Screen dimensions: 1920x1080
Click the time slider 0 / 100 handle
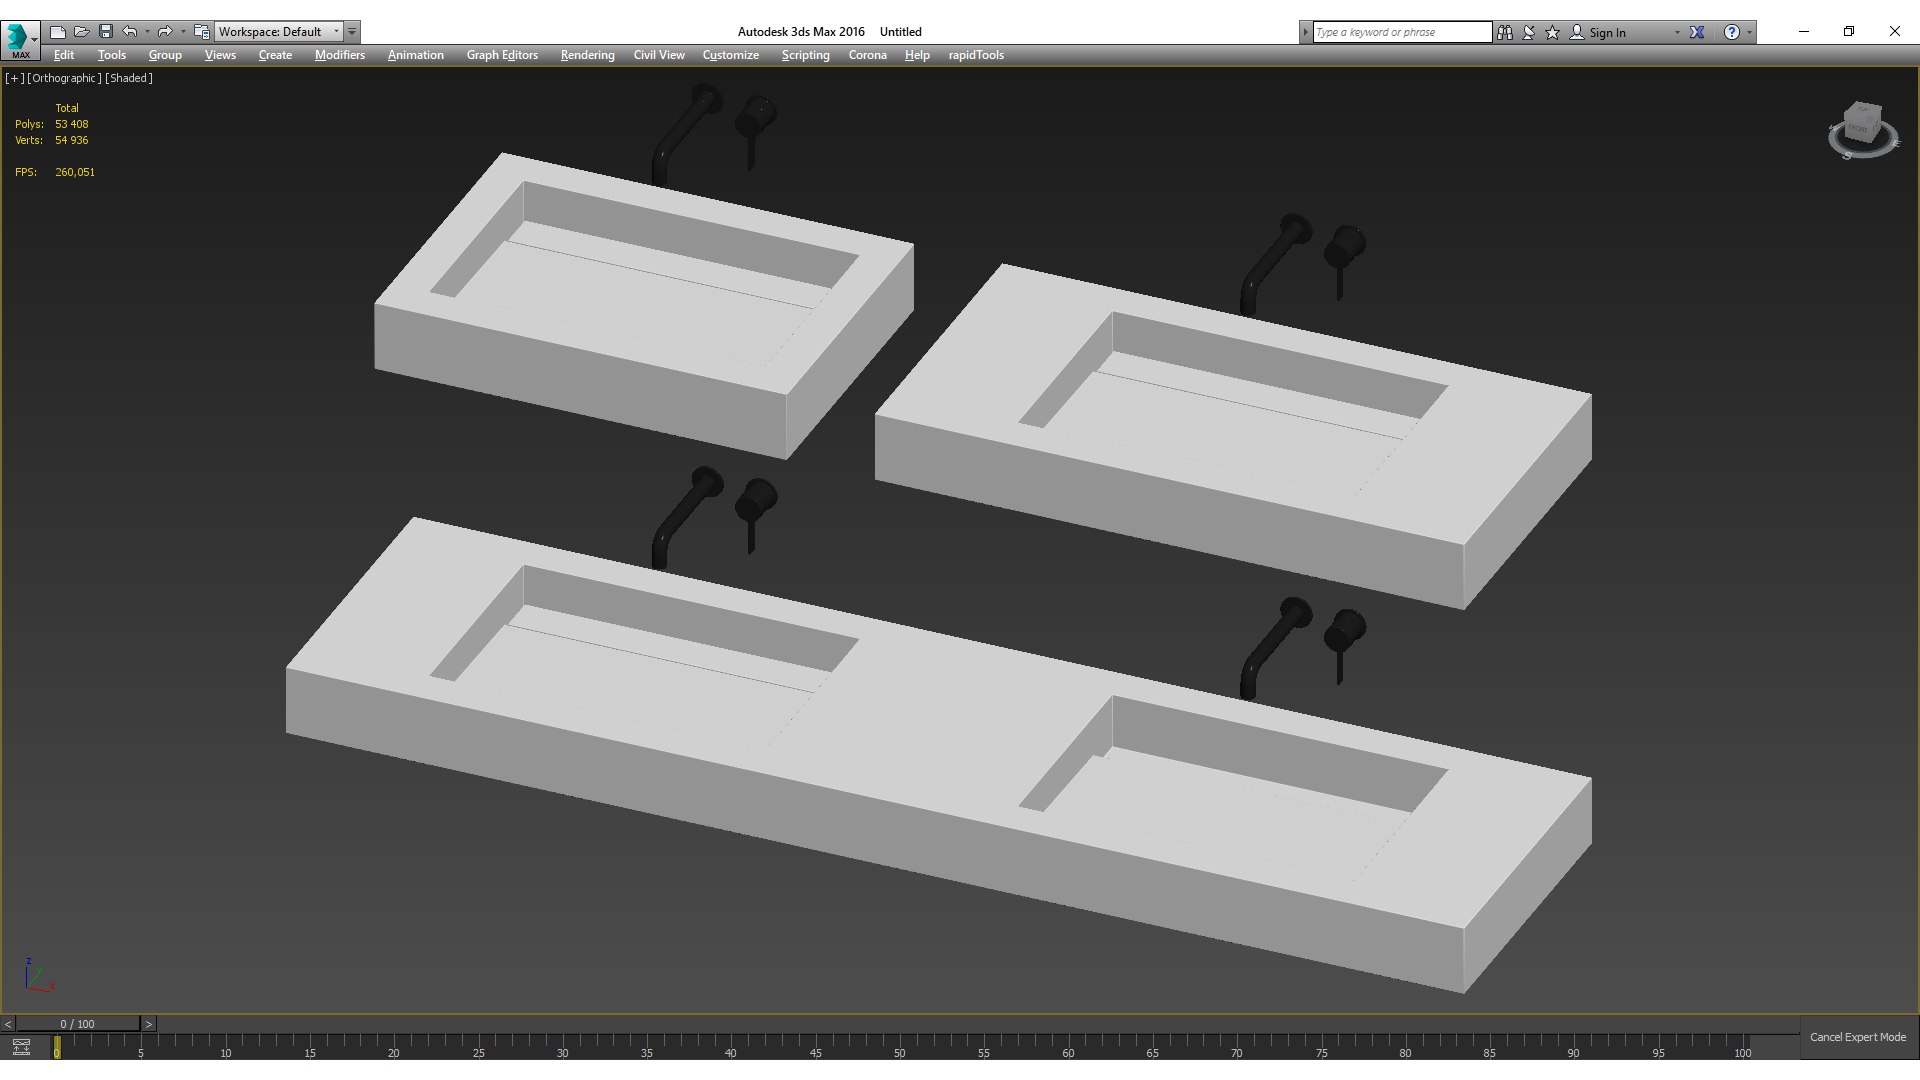click(77, 1024)
